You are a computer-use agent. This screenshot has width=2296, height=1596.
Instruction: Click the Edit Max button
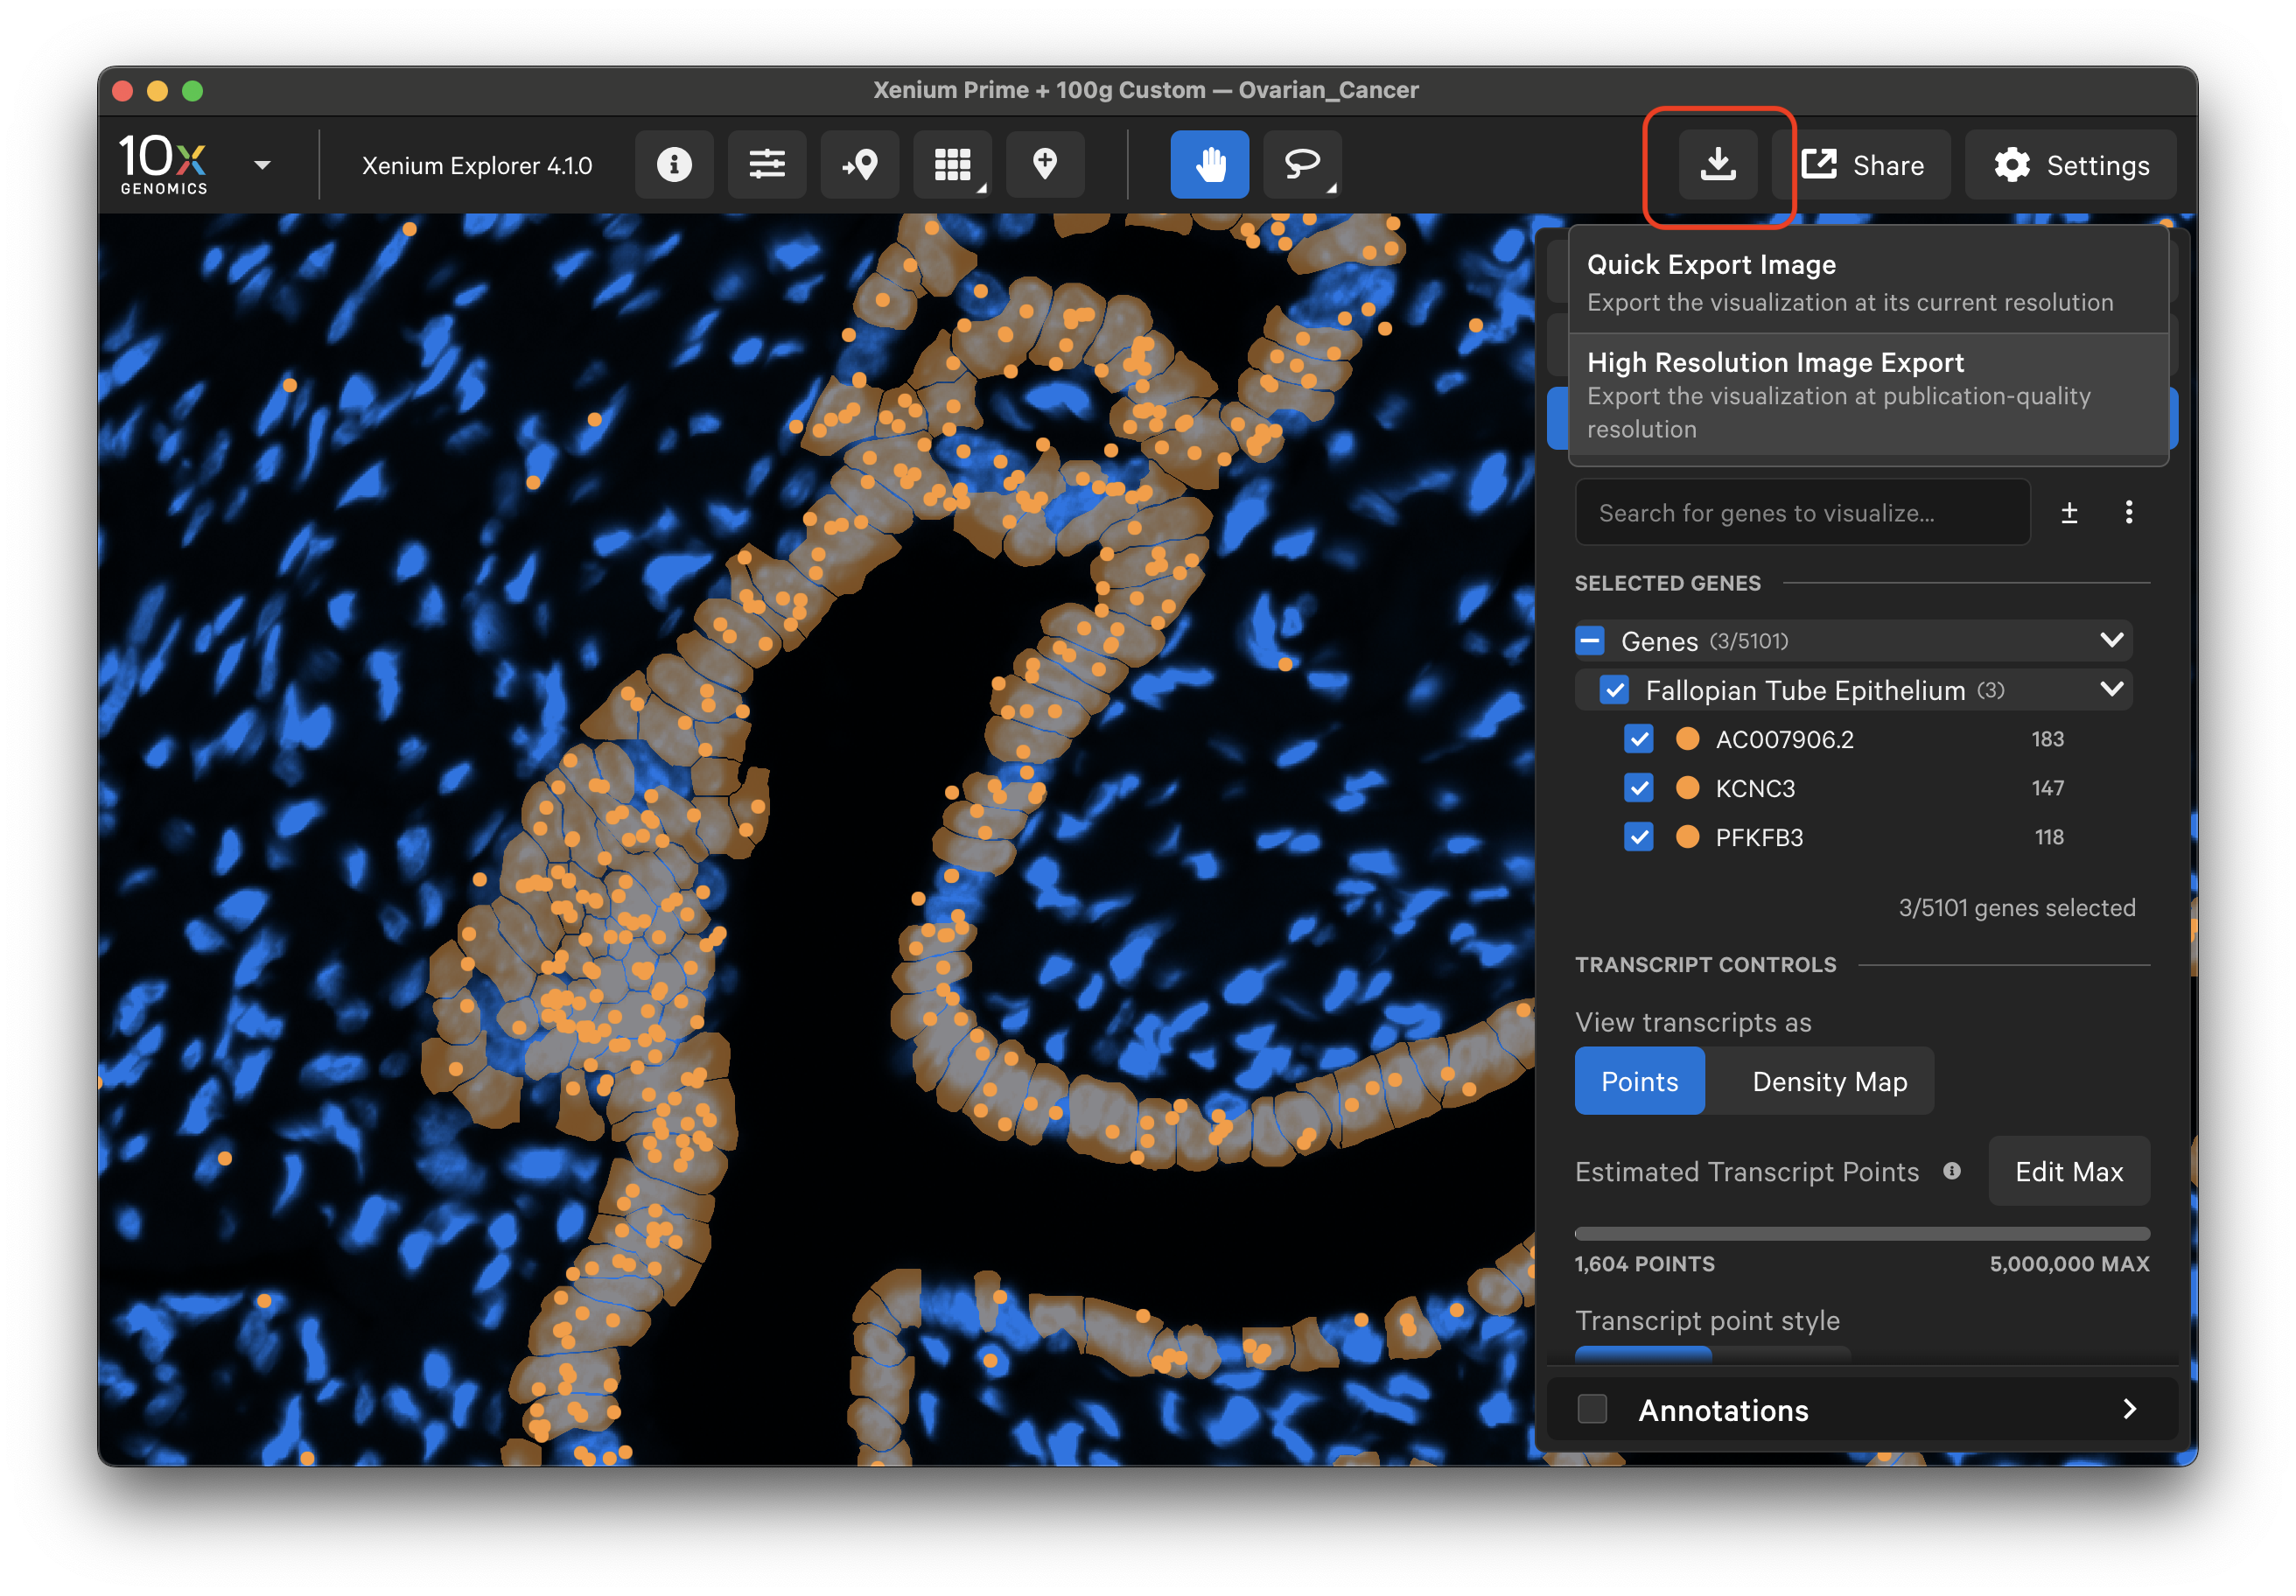click(x=2068, y=1172)
